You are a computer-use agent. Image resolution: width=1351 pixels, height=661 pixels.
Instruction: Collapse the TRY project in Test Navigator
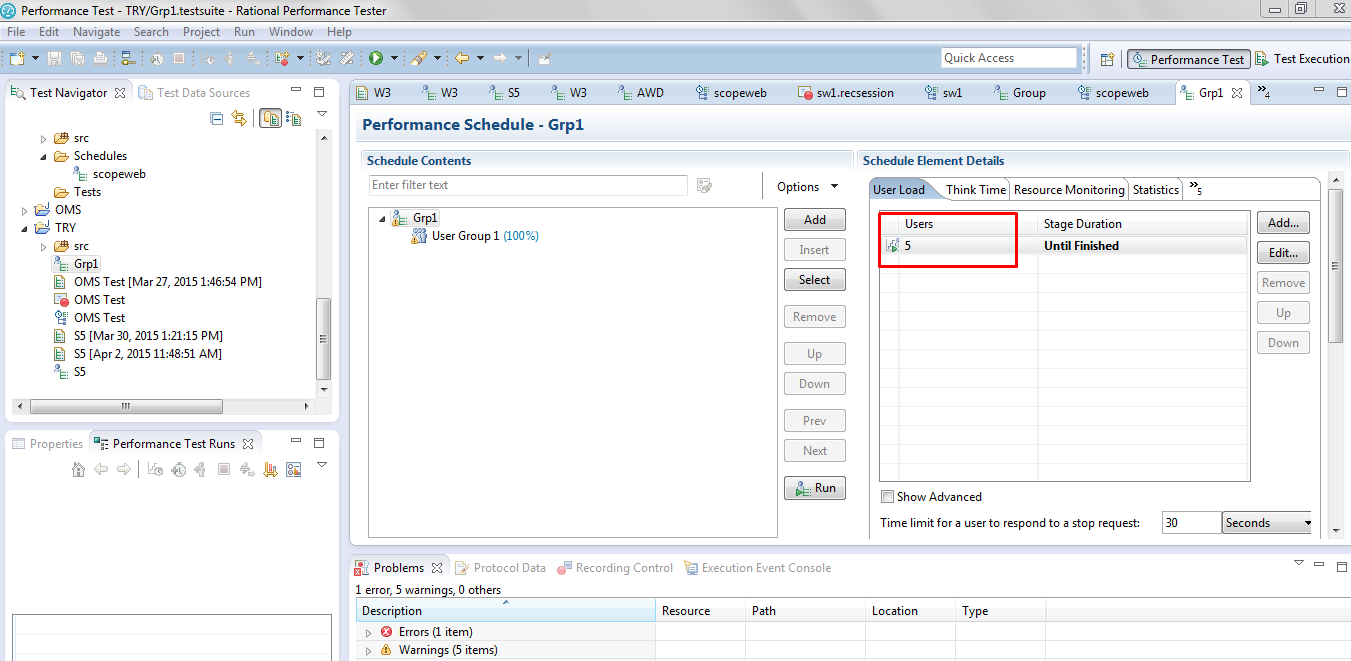coord(25,228)
